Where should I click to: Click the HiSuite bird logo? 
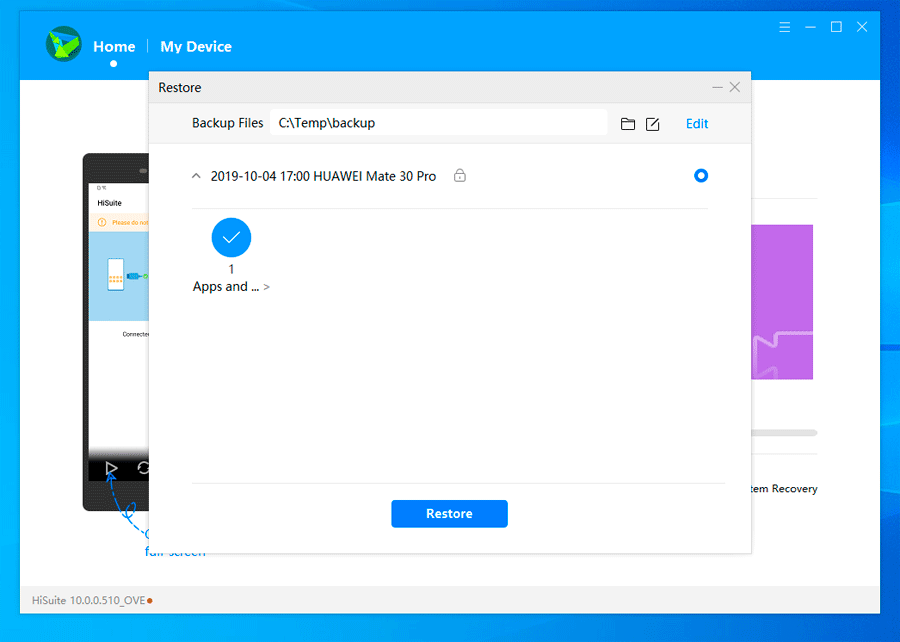[63, 44]
